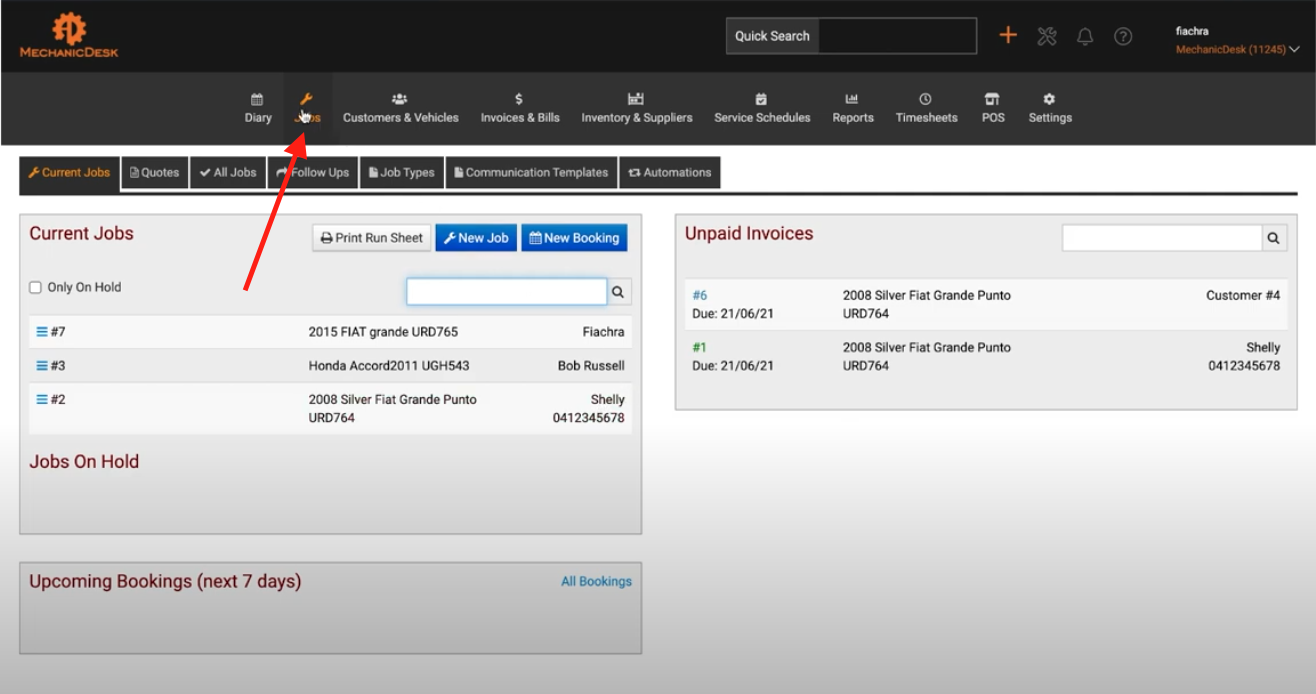Click customer name Fiachra in job #7
Screen dimensions: 1316x694
click(603, 332)
